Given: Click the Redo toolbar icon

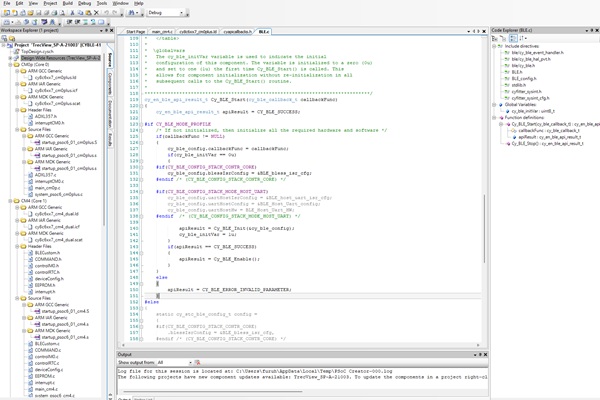Looking at the screenshot, I should point(114,13).
